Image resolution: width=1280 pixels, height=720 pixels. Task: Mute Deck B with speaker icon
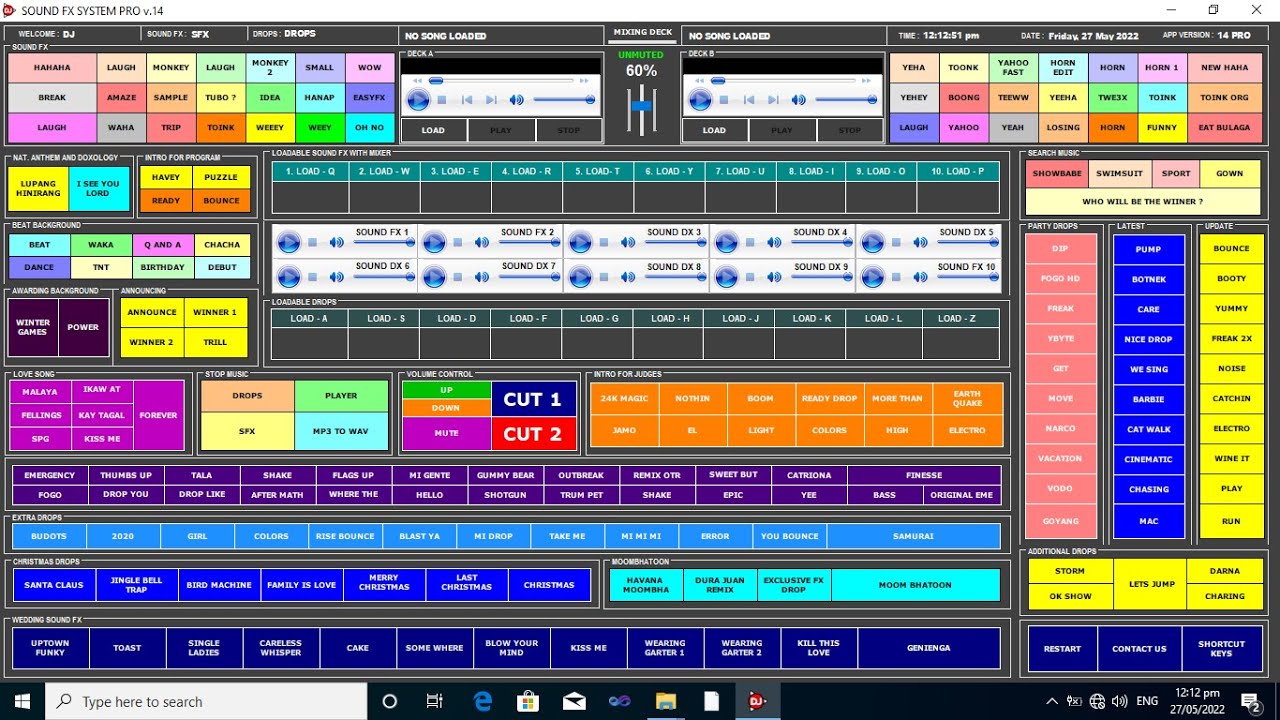point(798,100)
